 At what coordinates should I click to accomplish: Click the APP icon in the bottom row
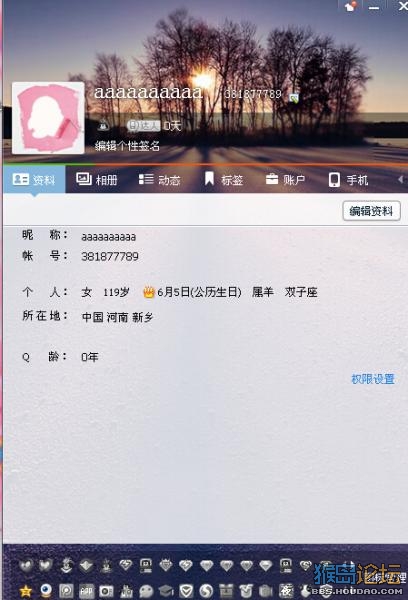86,591
